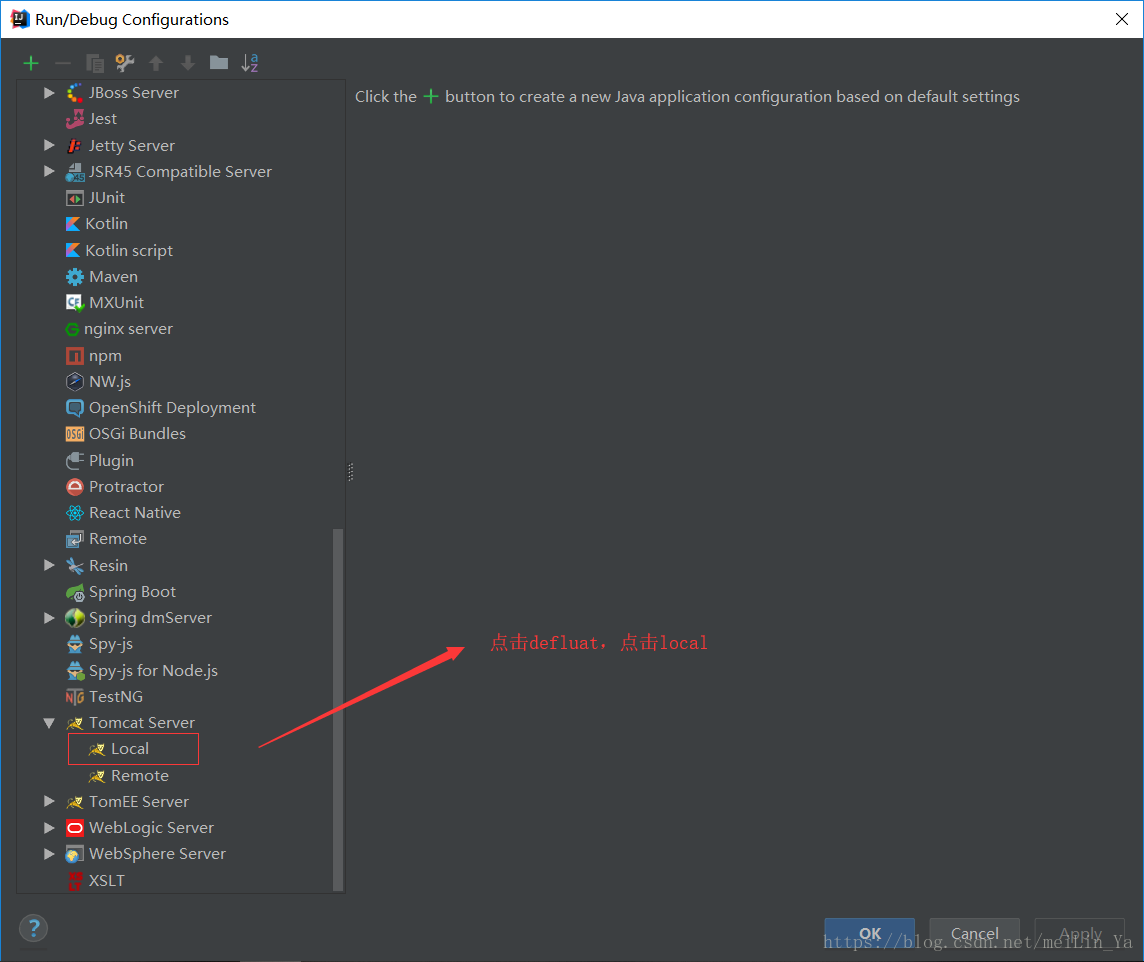This screenshot has height=962, width=1144.
Task: Click the Apply button
Action: pos(1080,934)
